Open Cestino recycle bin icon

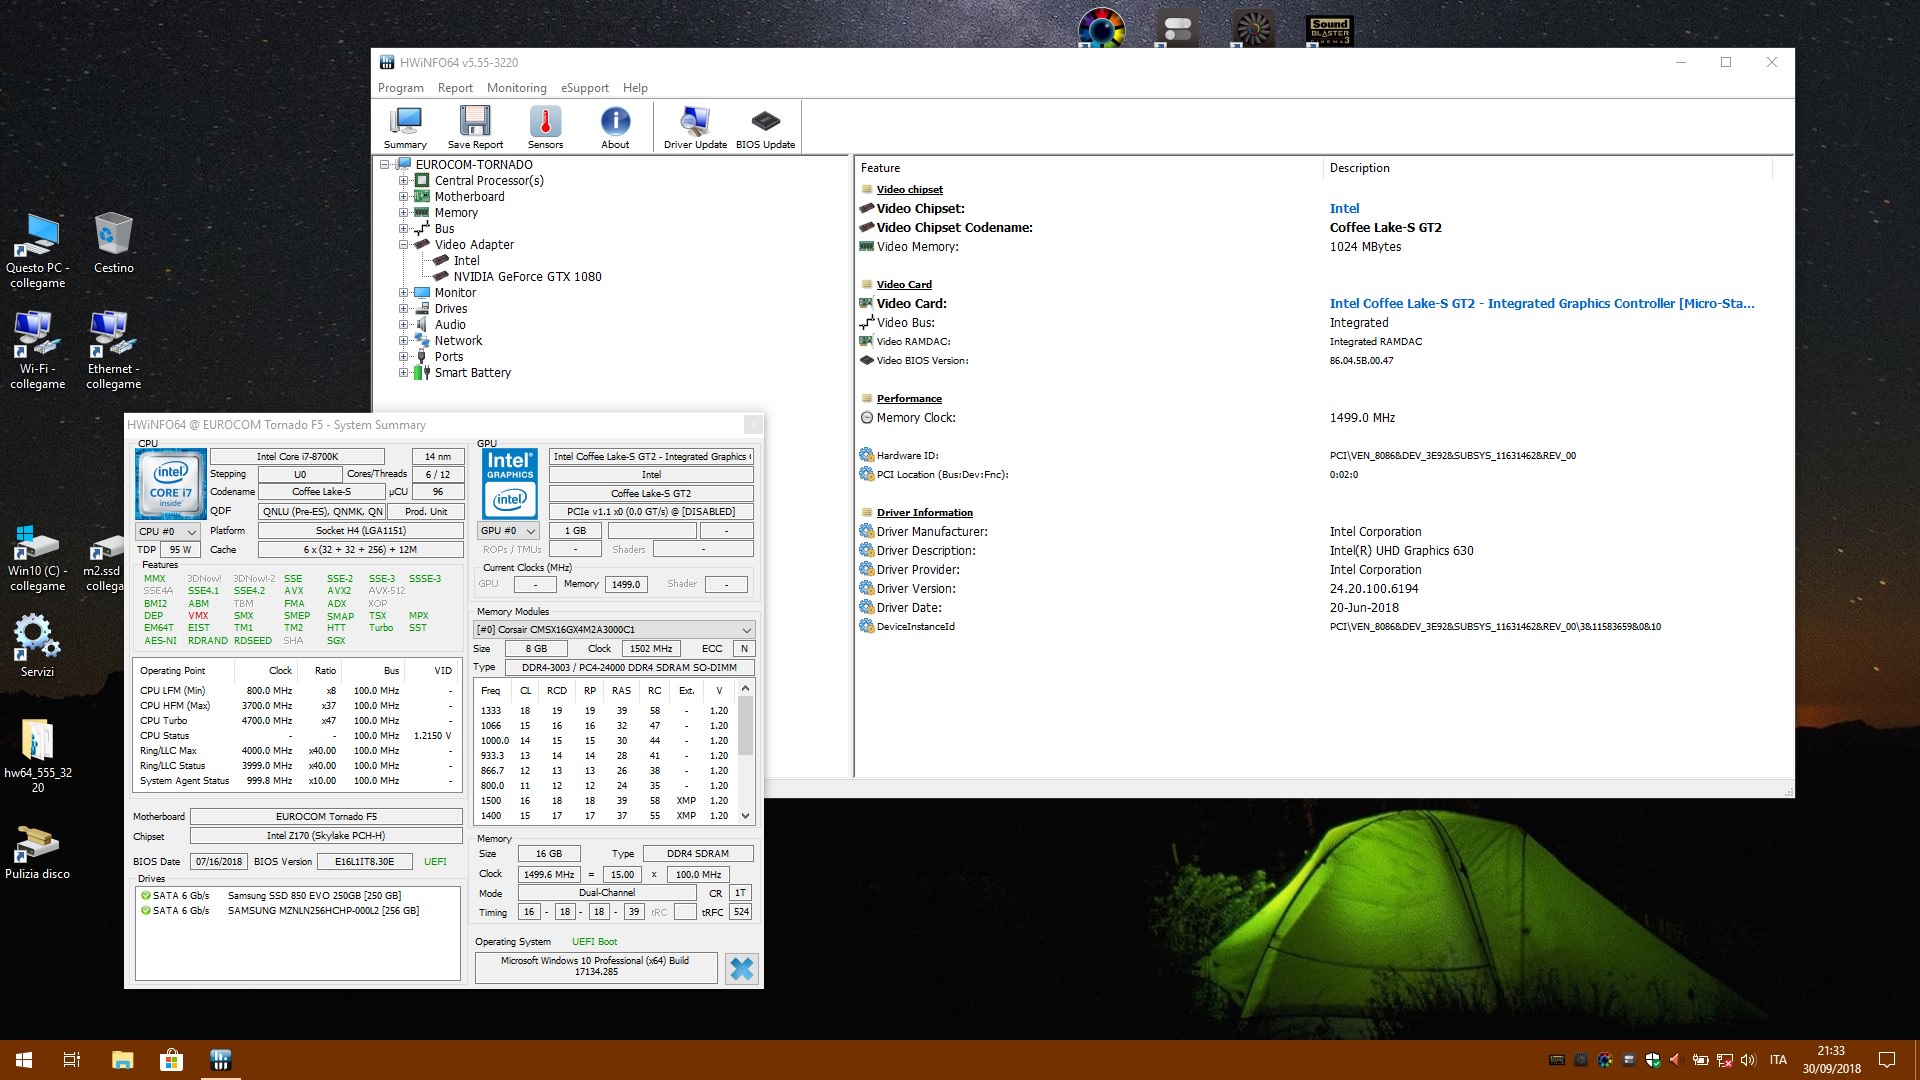click(113, 242)
